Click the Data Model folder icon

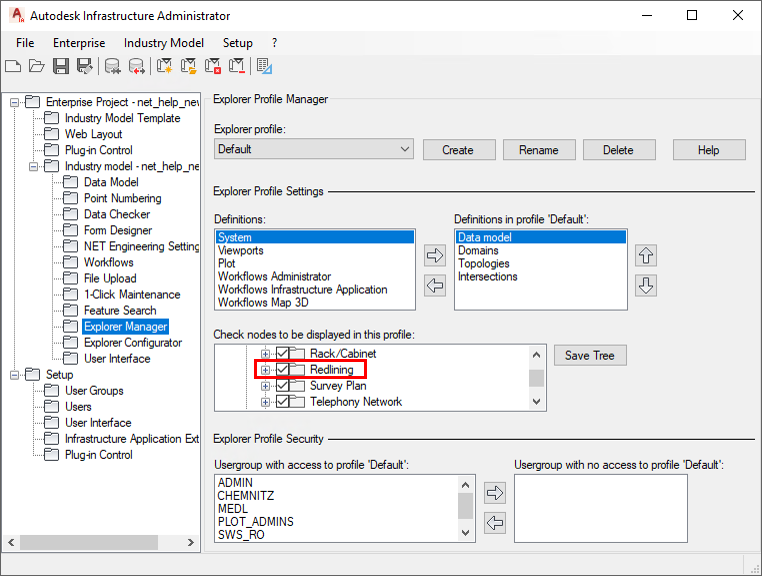70,182
